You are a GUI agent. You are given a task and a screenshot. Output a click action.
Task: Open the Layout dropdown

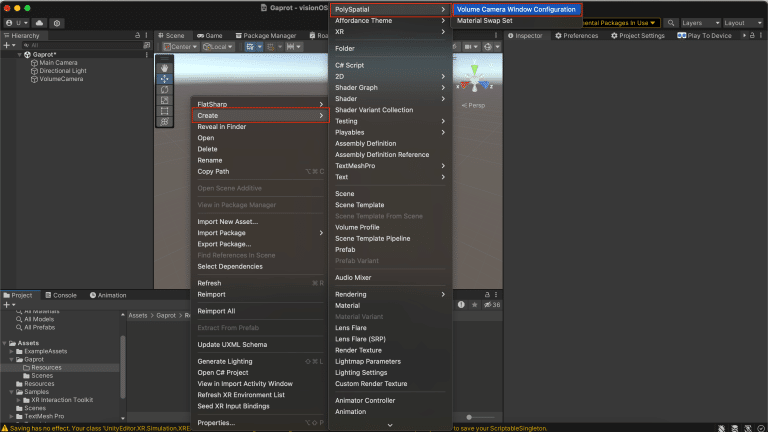(x=743, y=23)
